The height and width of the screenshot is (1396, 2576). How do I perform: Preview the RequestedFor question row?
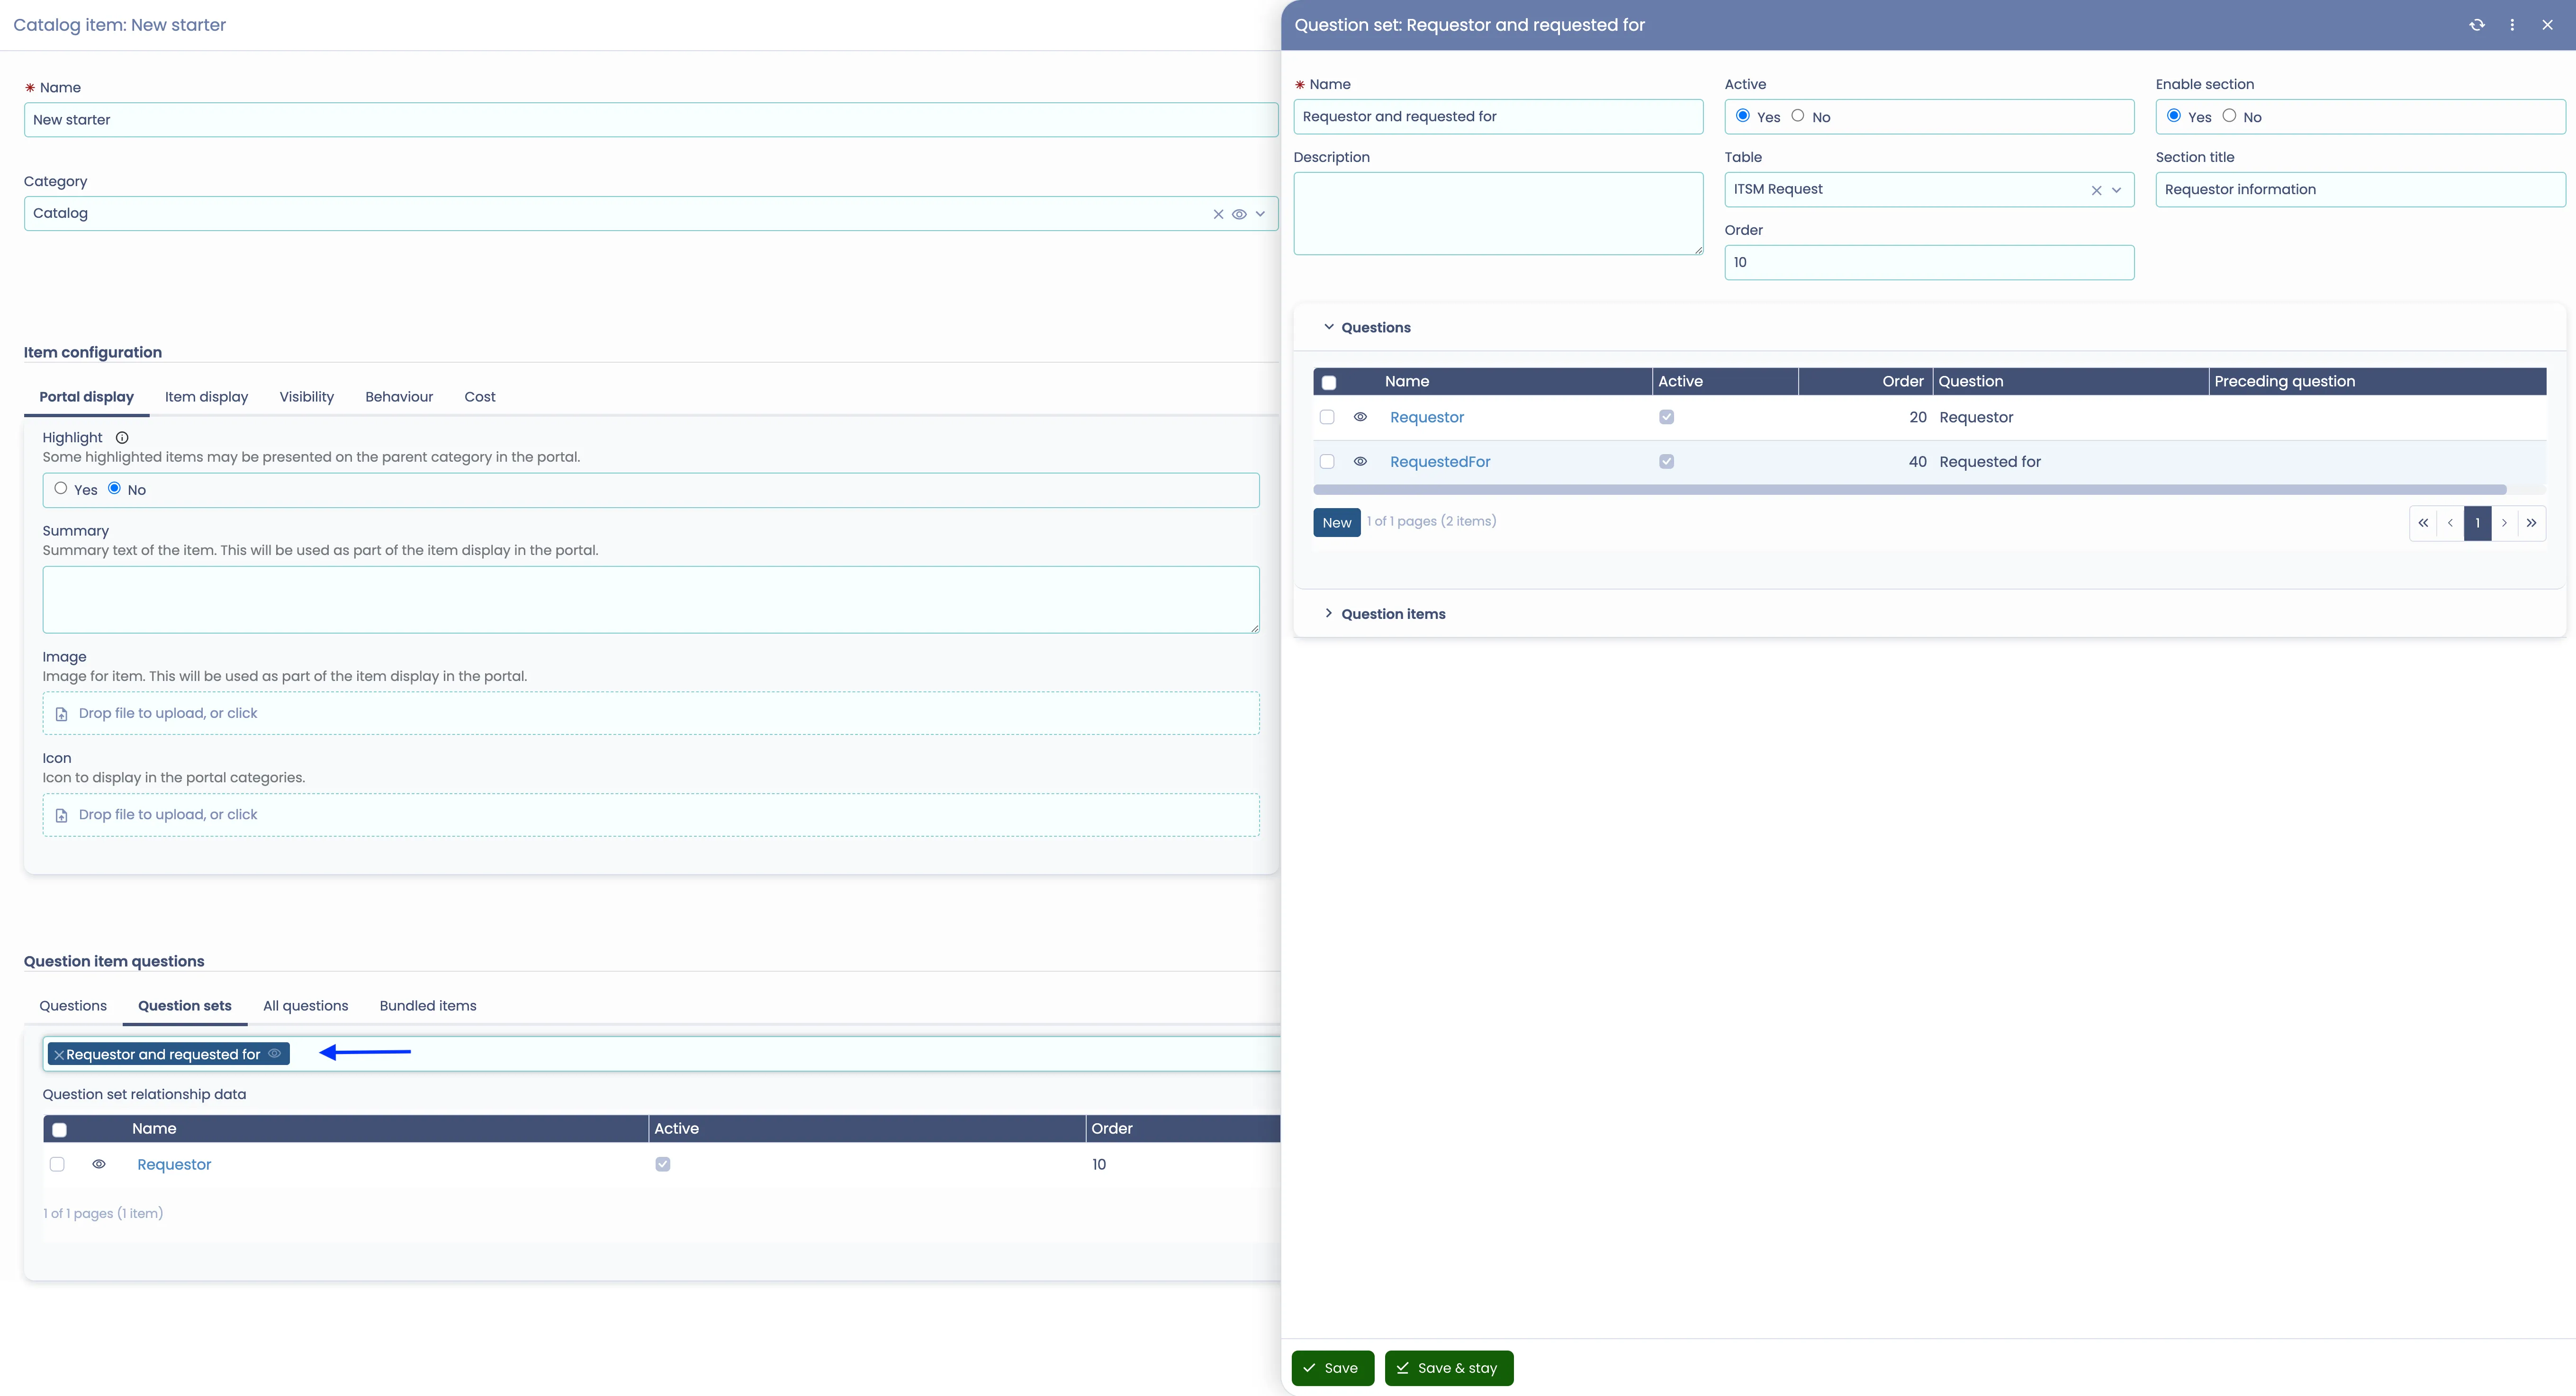tap(1360, 461)
